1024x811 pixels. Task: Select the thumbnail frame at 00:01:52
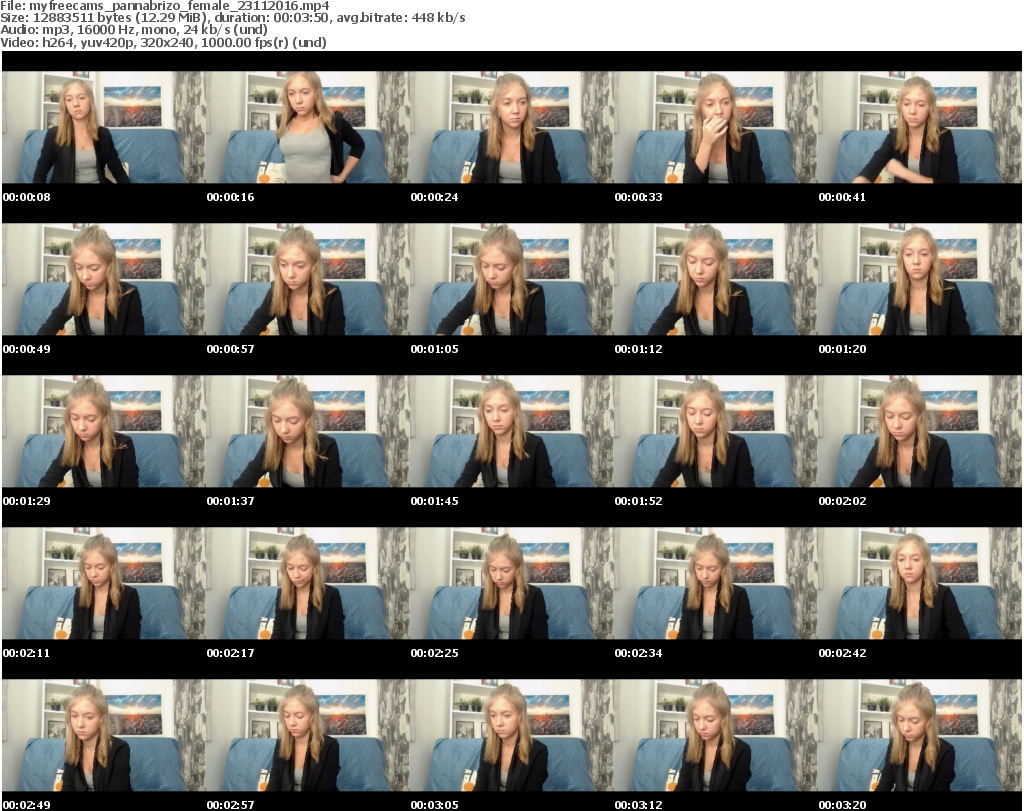[716, 432]
